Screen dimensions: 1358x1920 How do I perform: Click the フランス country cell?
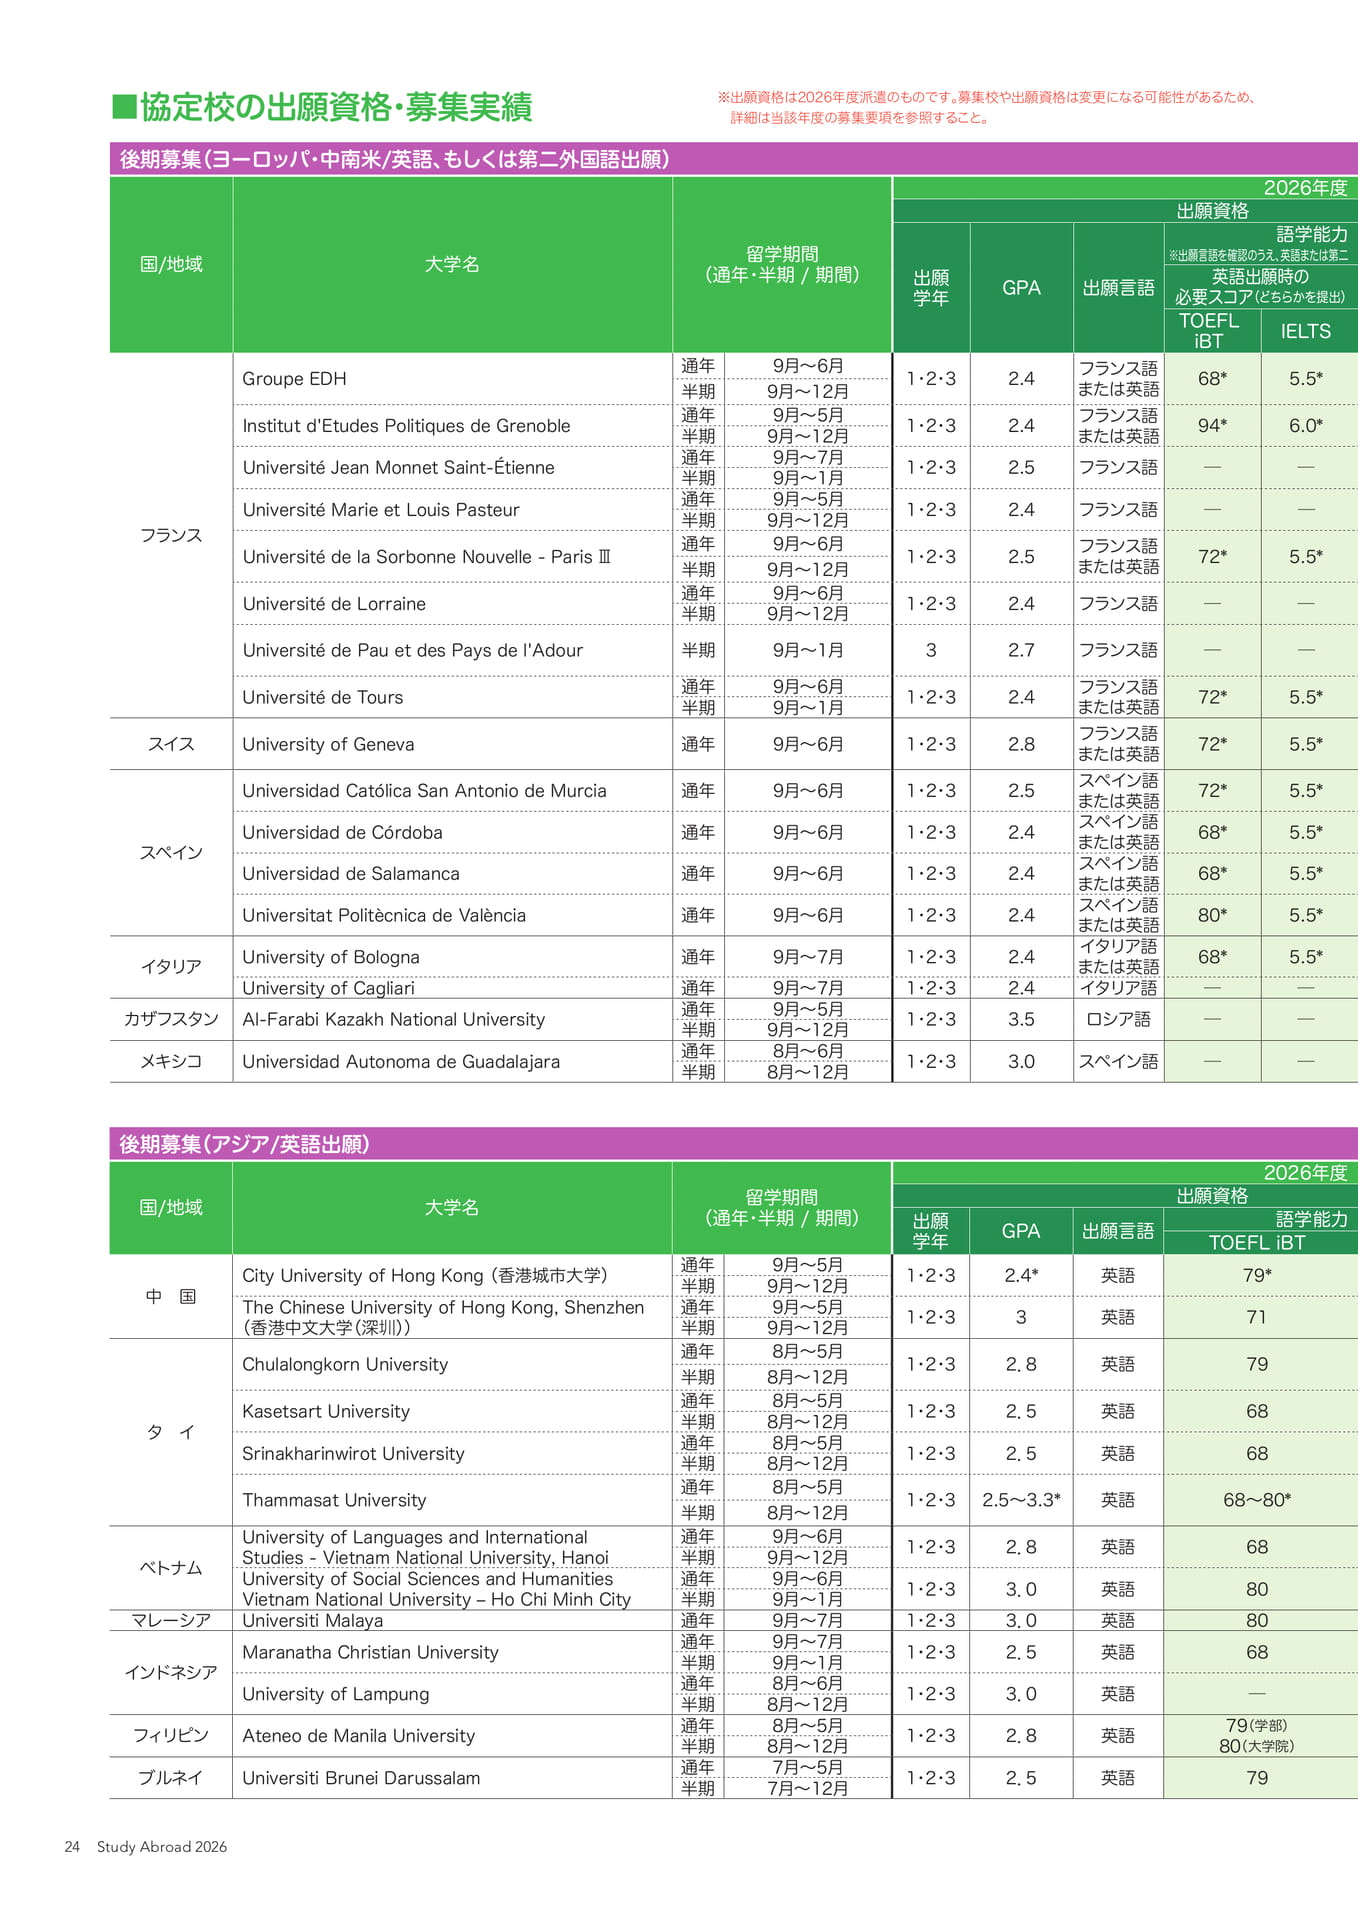point(171,536)
